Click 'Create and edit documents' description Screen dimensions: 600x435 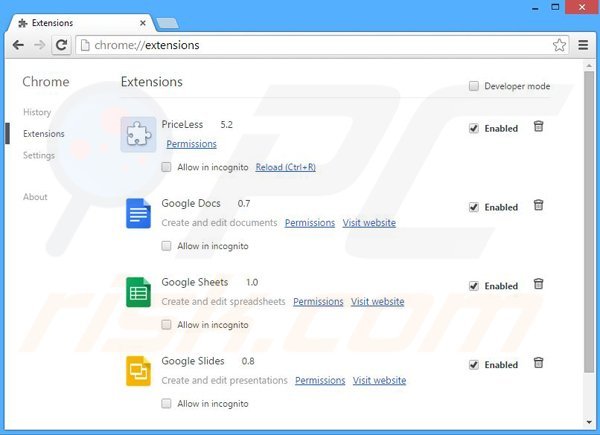(x=219, y=223)
